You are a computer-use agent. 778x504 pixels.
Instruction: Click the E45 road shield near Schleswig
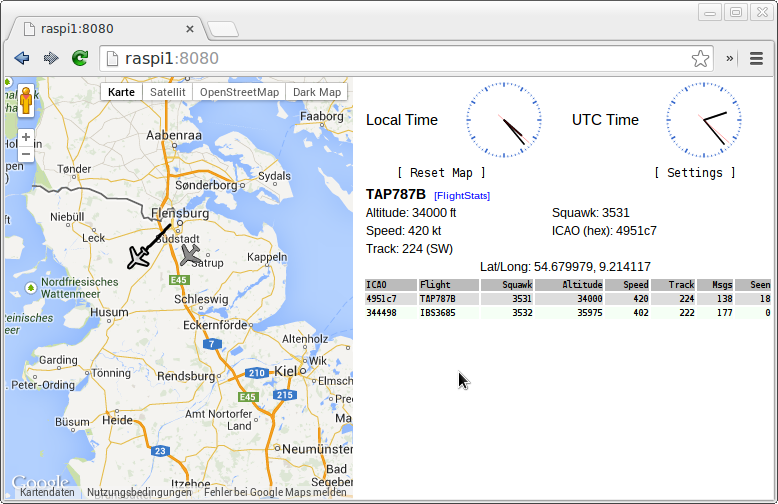point(179,280)
